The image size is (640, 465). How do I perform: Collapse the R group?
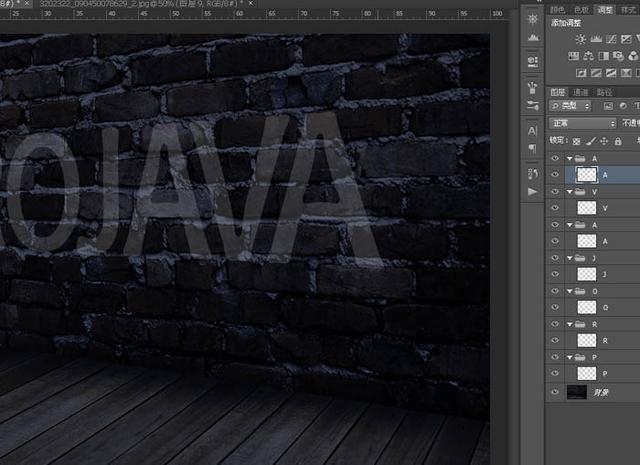click(569, 324)
